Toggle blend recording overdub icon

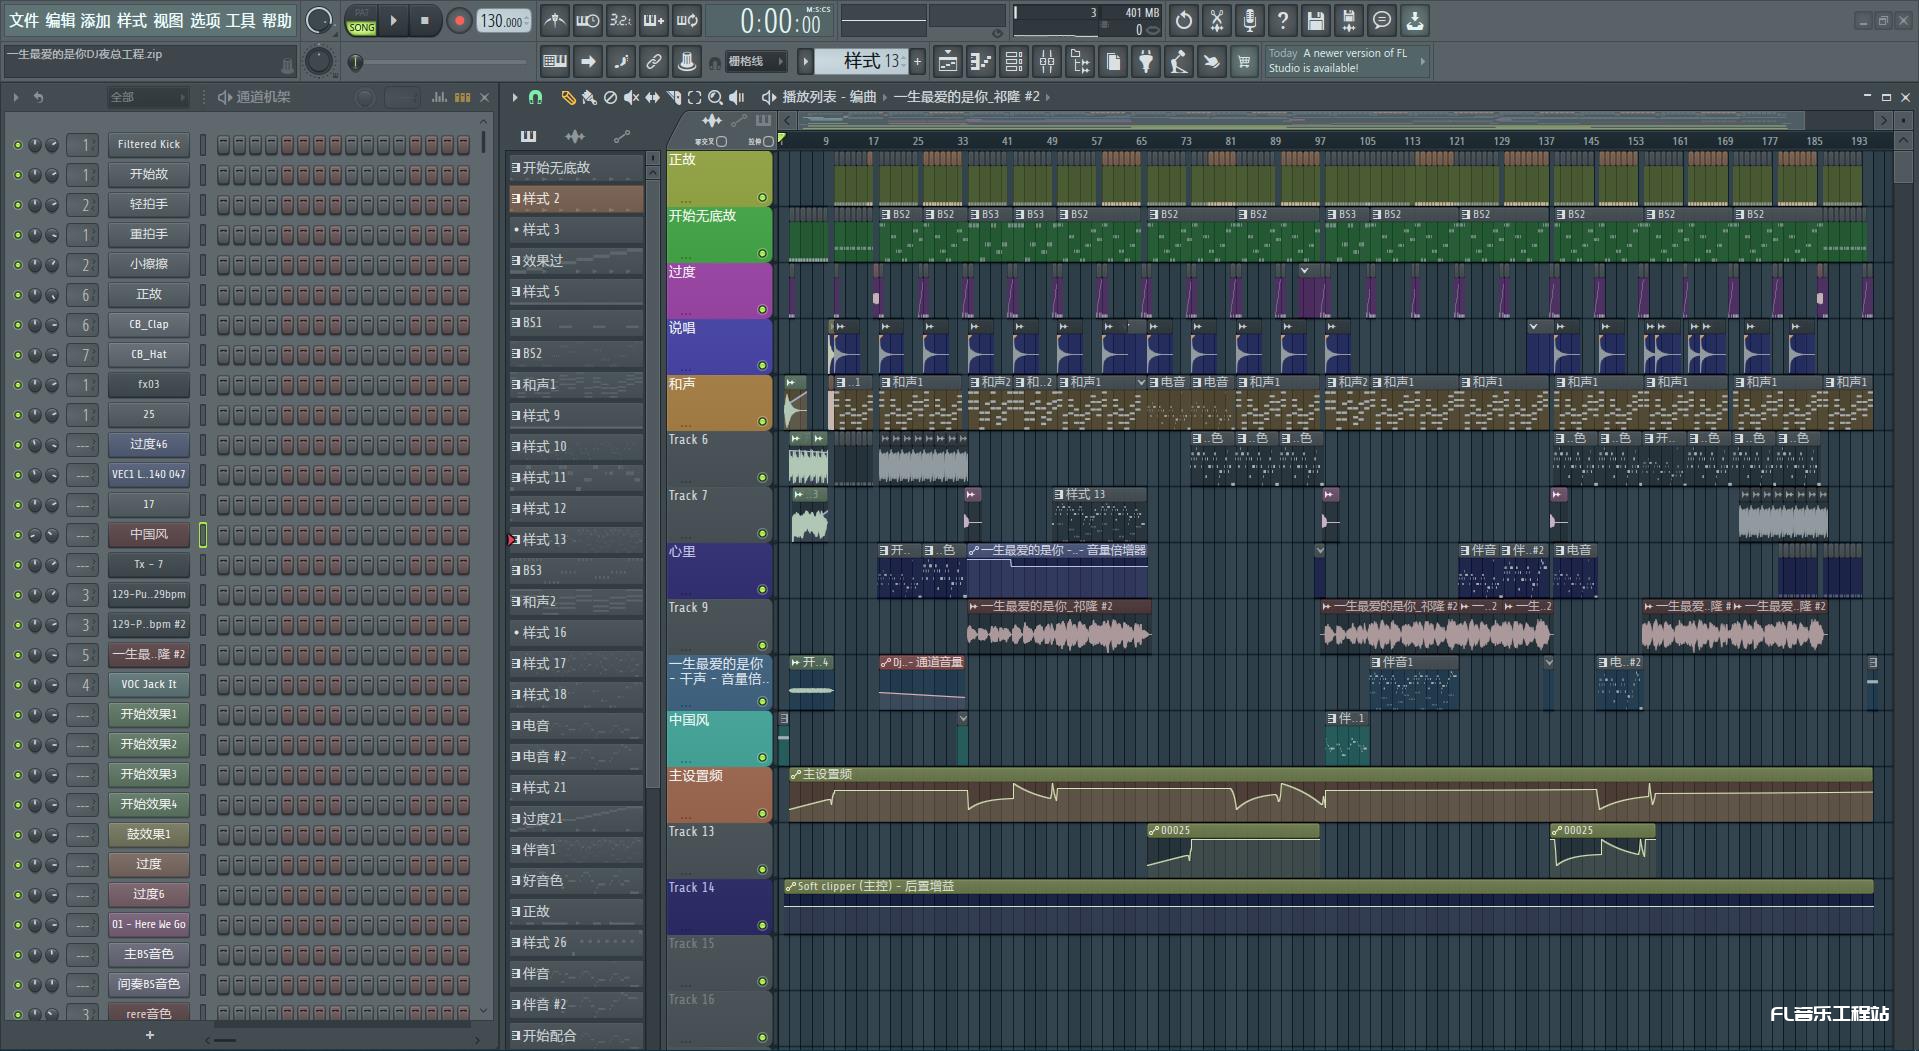coord(654,20)
